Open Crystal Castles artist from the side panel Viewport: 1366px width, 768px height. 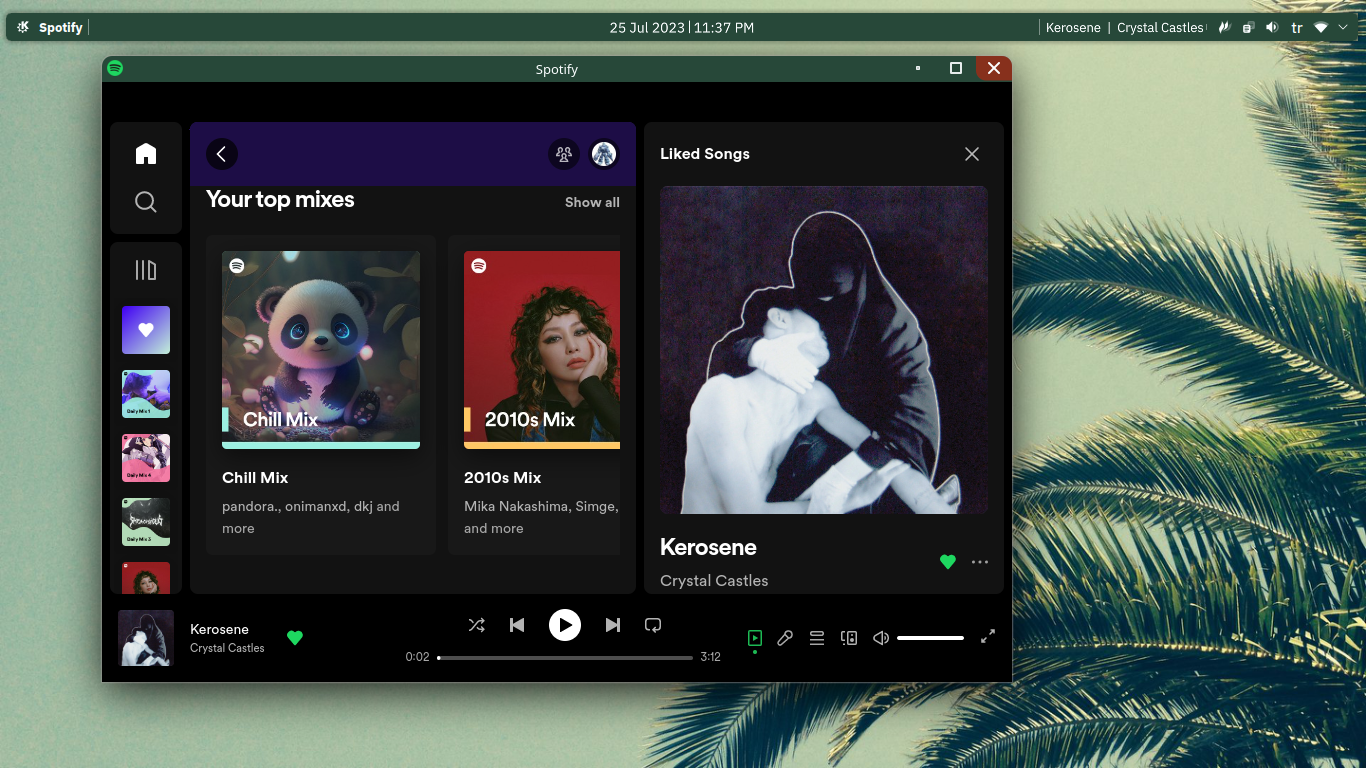(714, 581)
